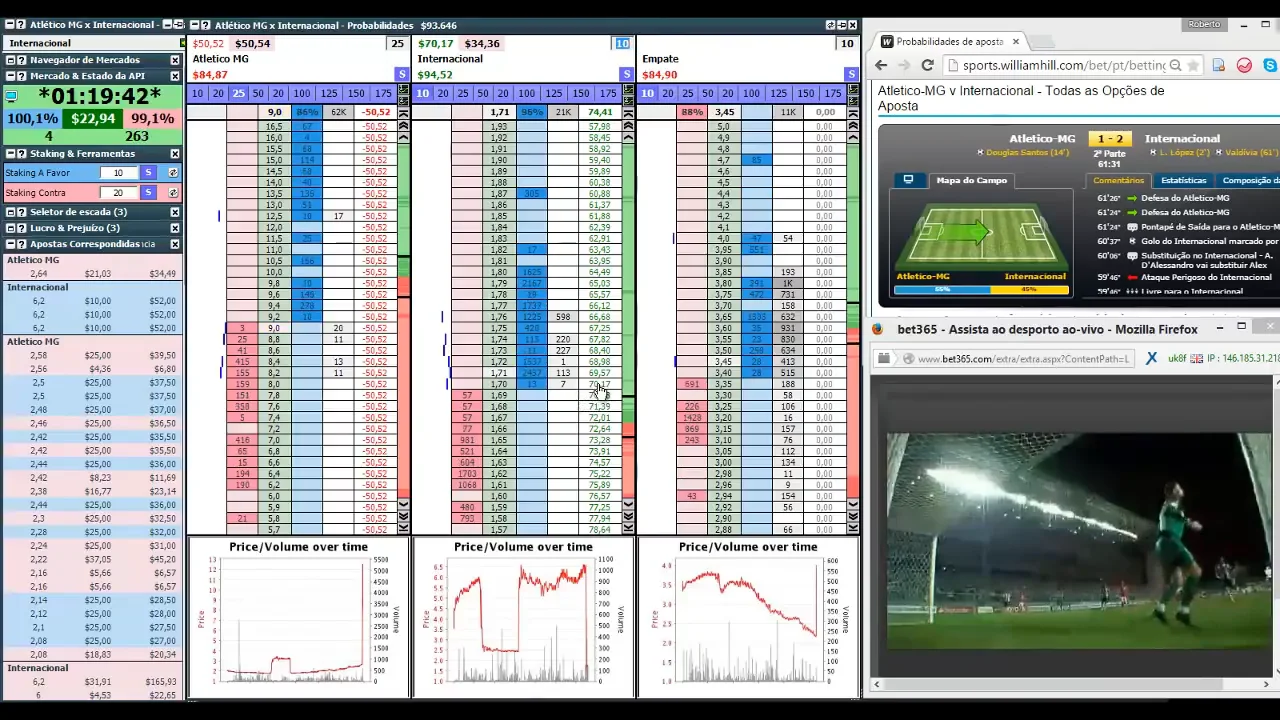The image size is (1280, 720).
Task: Open the Internacional selection dropdown at top left
Action: (93, 43)
